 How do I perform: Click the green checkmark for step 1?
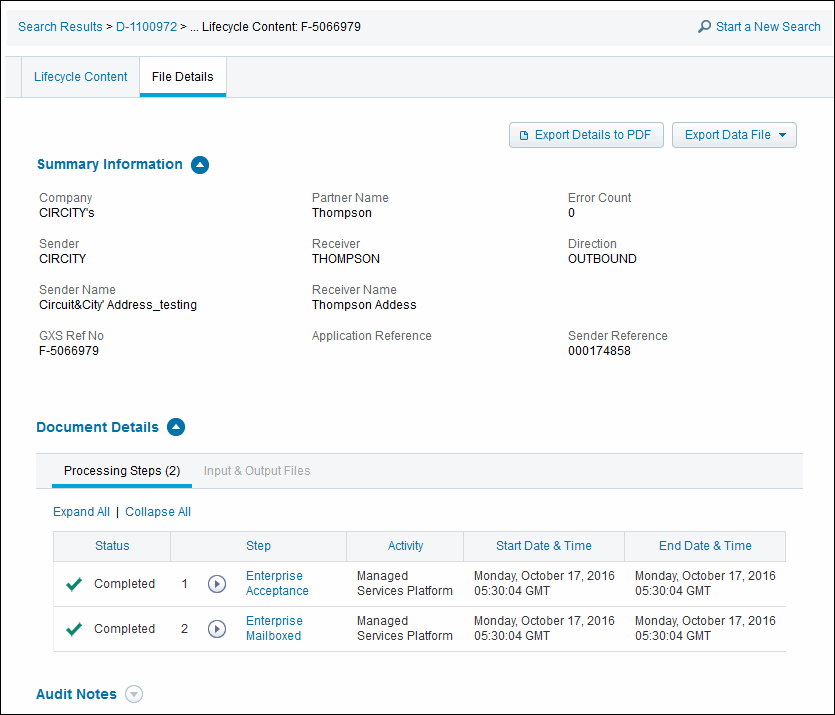74,584
